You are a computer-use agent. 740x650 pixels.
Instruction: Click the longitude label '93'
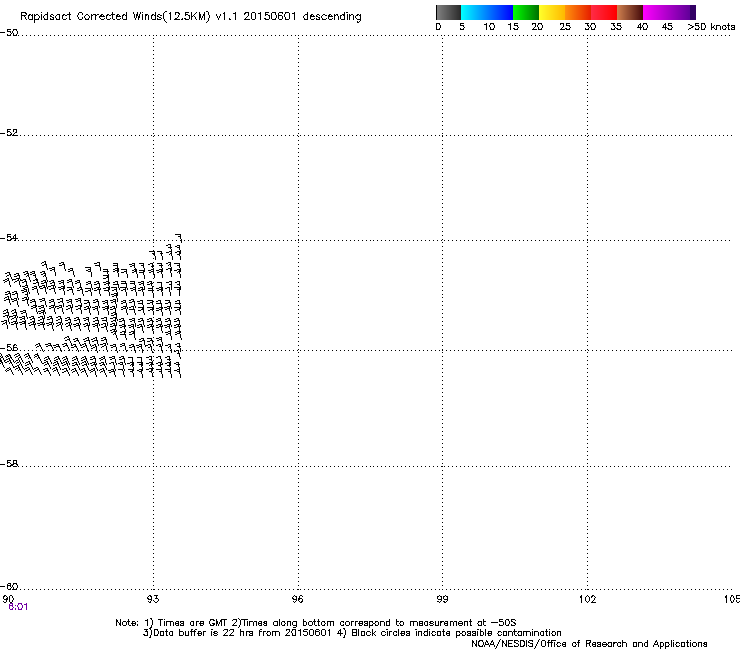(x=153, y=599)
